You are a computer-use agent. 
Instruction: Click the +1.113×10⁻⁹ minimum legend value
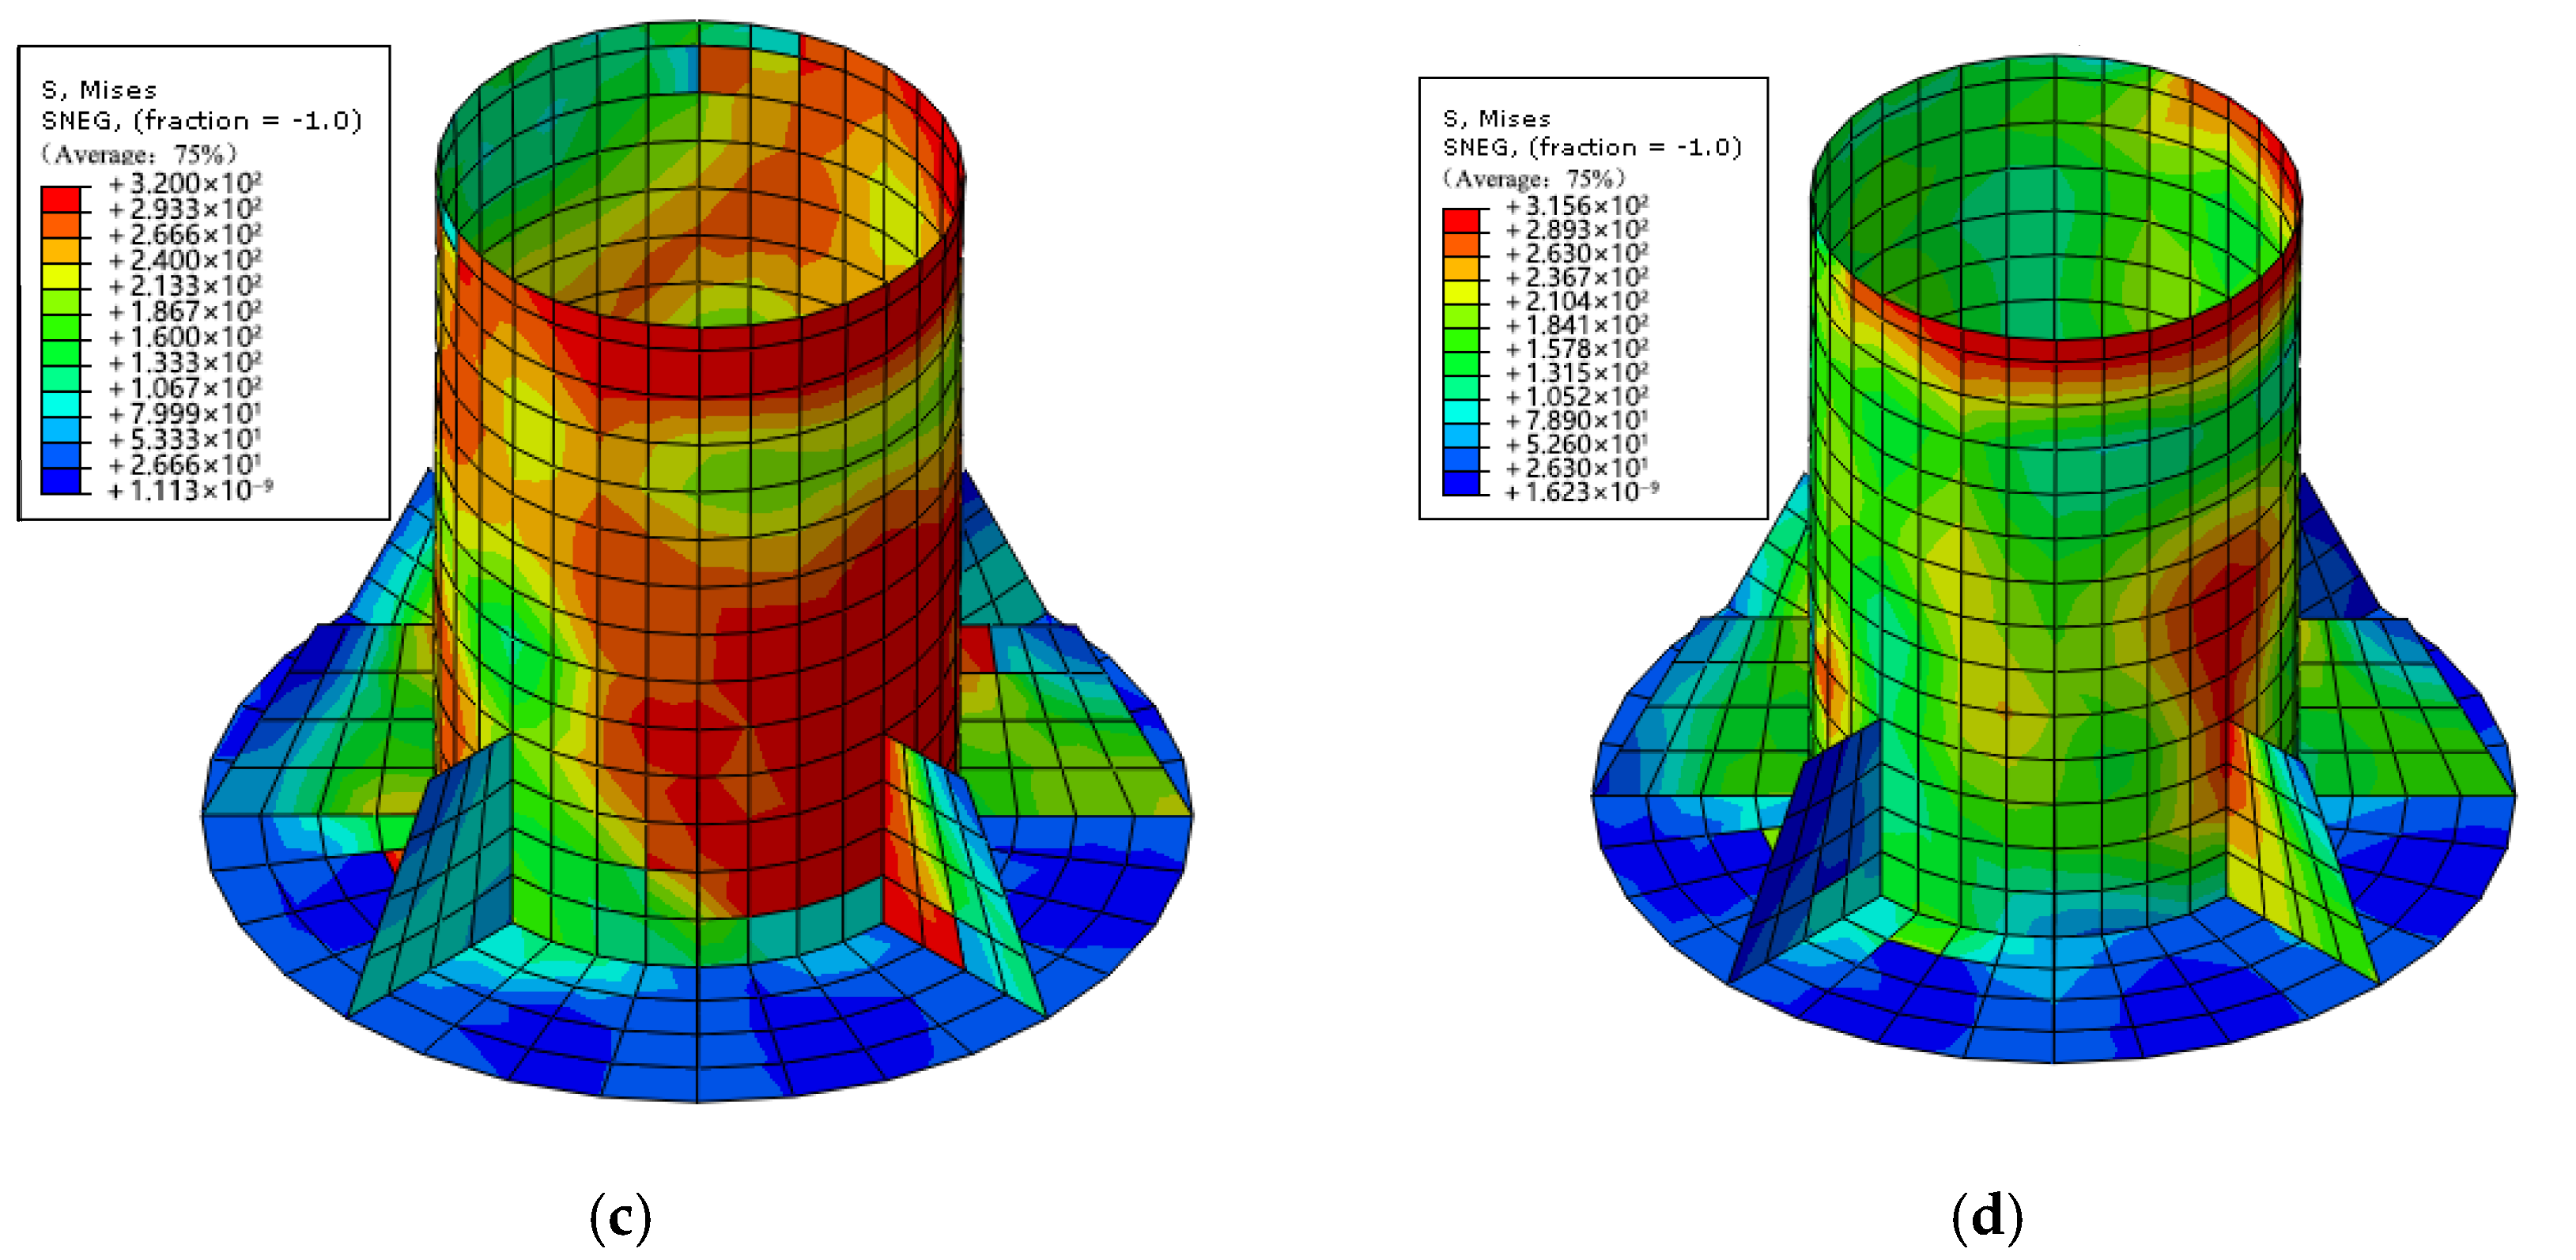(x=190, y=490)
